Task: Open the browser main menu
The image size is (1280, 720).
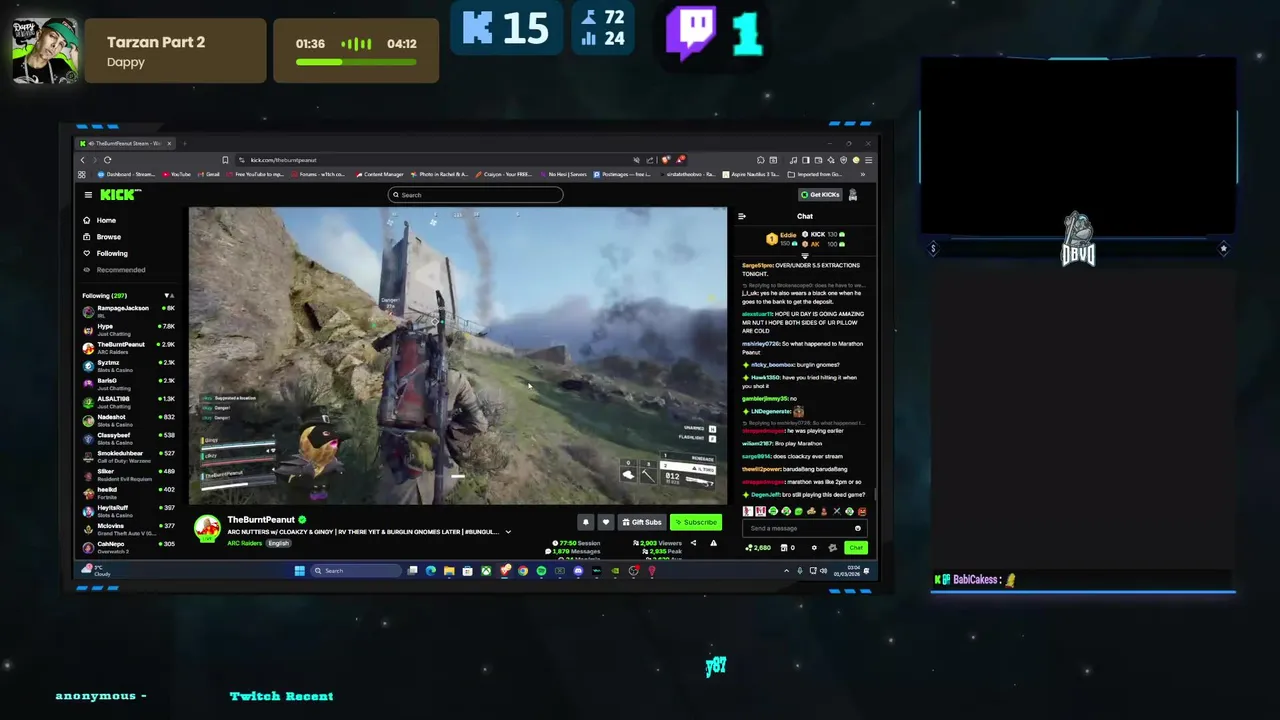Action: click(x=869, y=160)
